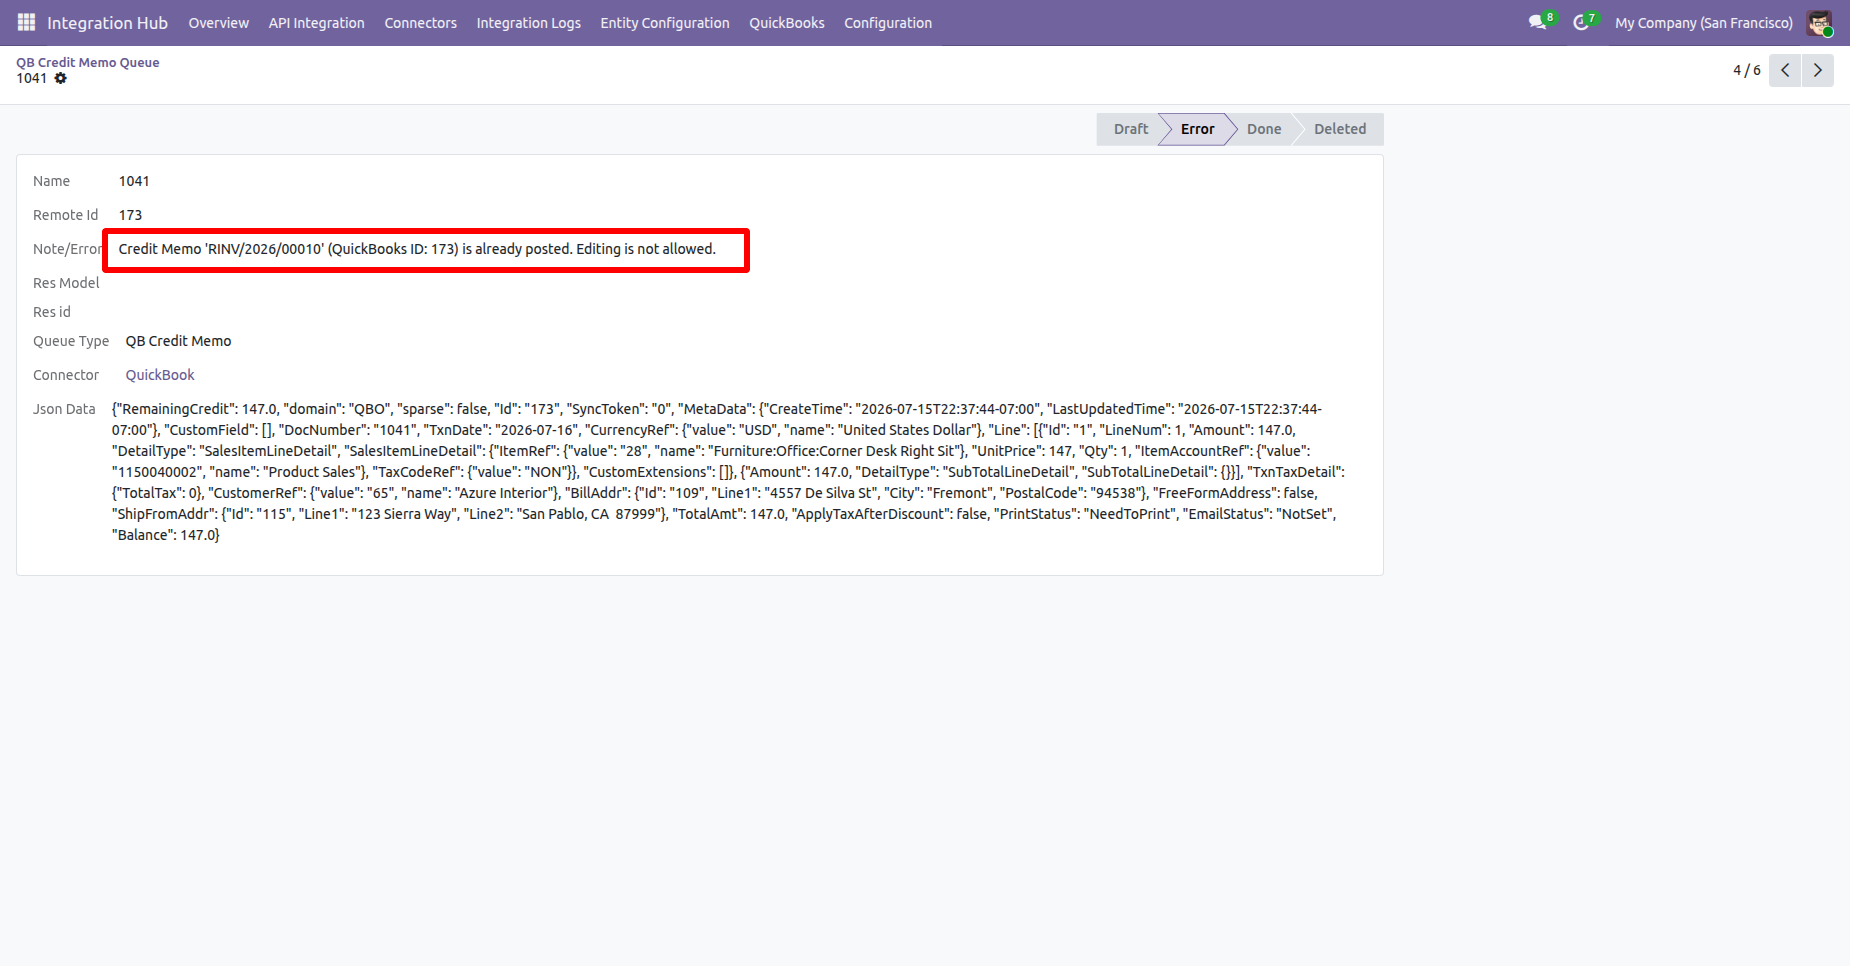Open the API Integration menu
Viewport: 1850px width, 966px height.
pos(316,23)
